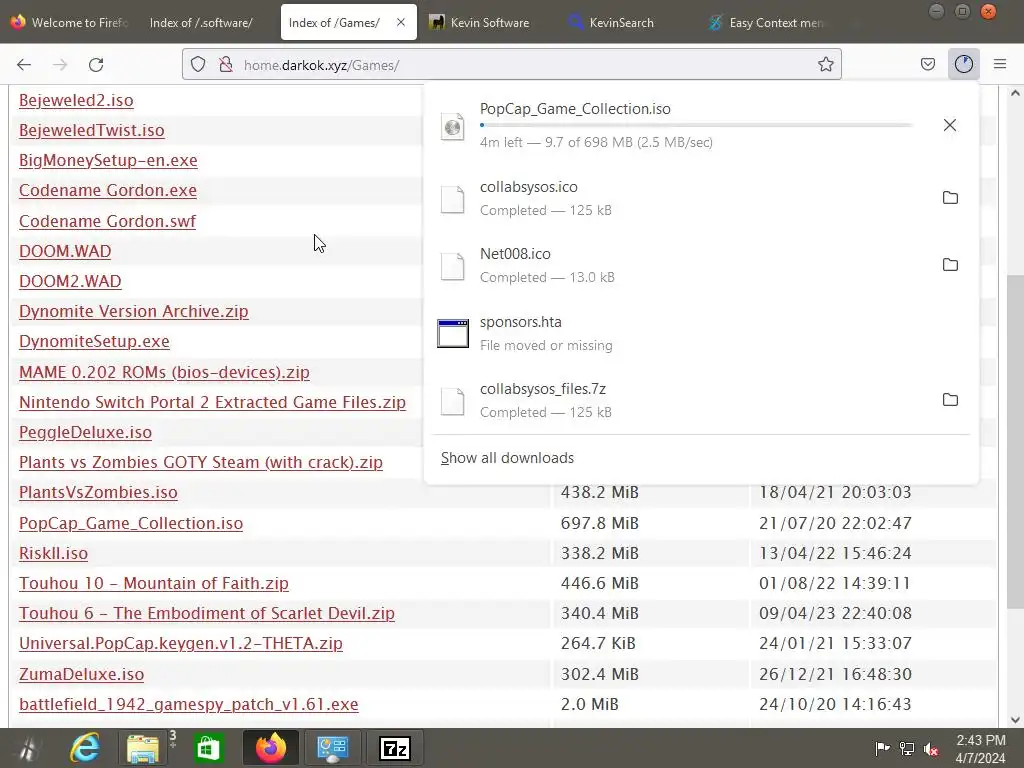Cancel the PopCap_Game_Collection.iso download
Image resolution: width=1024 pixels, height=768 pixels.
point(950,125)
